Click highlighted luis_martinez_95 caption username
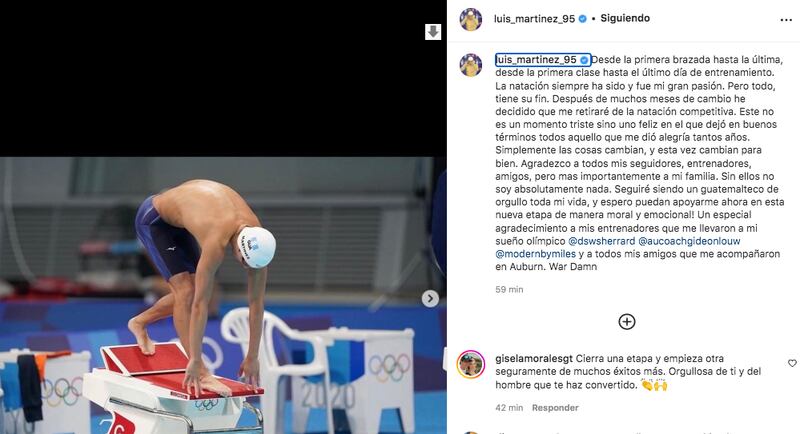The width and height of the screenshot is (800, 434). click(536, 60)
